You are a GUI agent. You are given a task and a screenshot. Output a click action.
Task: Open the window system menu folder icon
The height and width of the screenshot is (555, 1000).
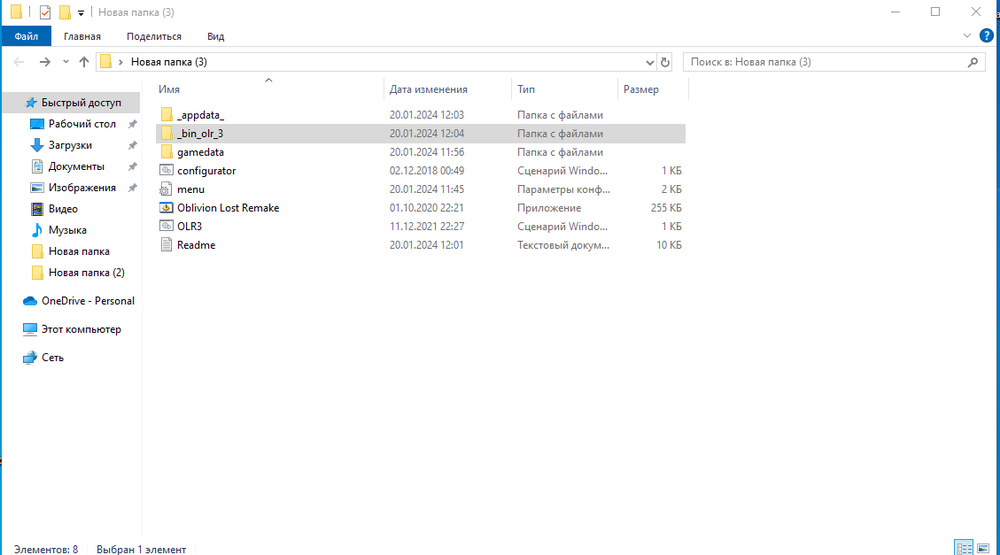coord(16,12)
